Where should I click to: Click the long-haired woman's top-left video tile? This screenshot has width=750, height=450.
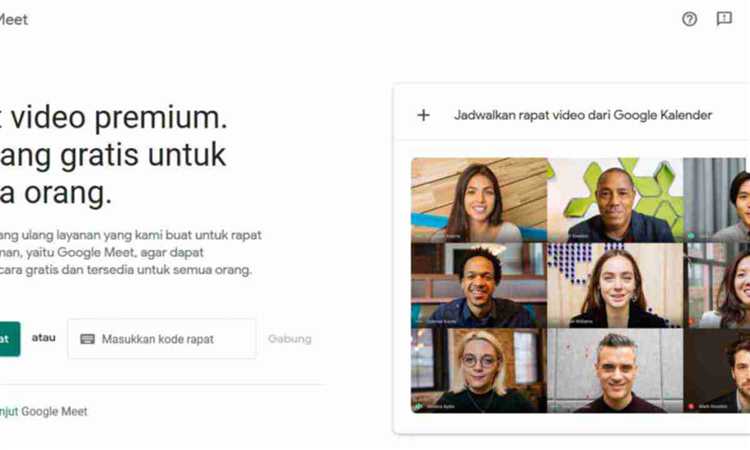click(479, 199)
